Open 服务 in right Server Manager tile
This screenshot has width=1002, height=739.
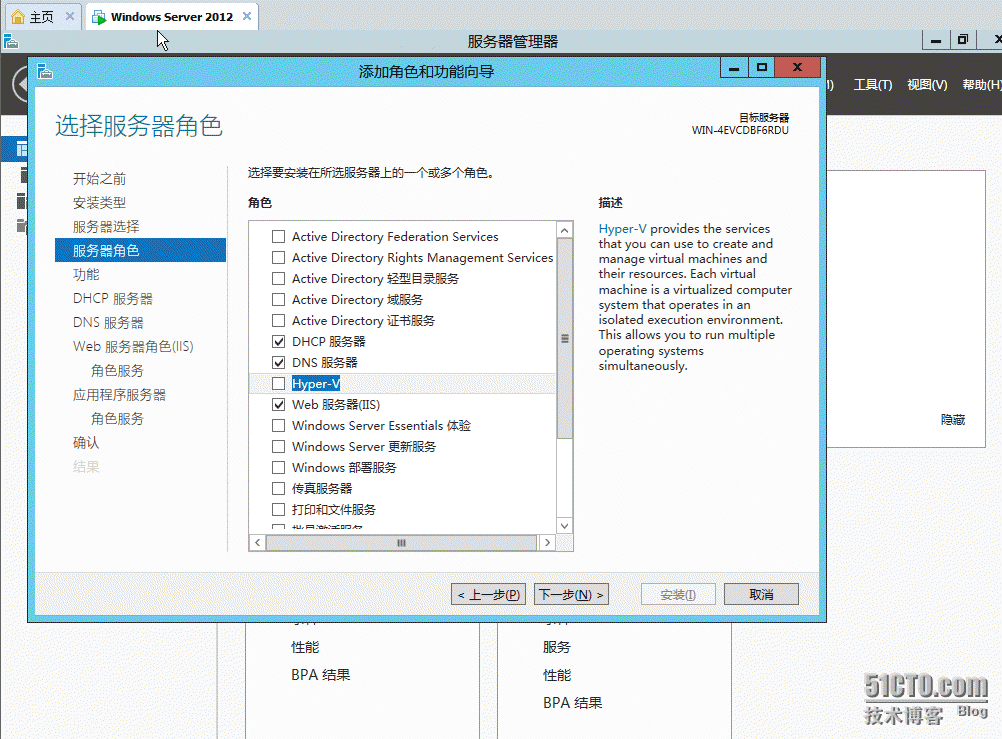[x=557, y=648]
